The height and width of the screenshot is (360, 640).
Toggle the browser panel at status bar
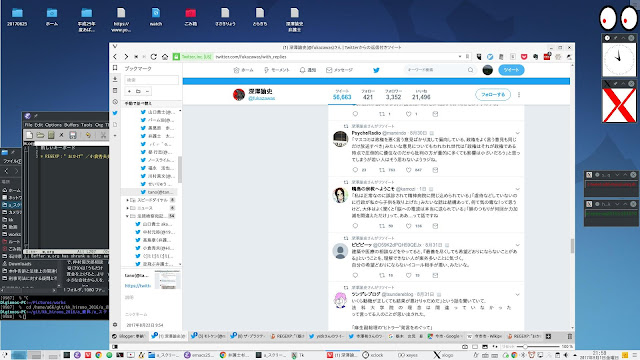coord(115,347)
